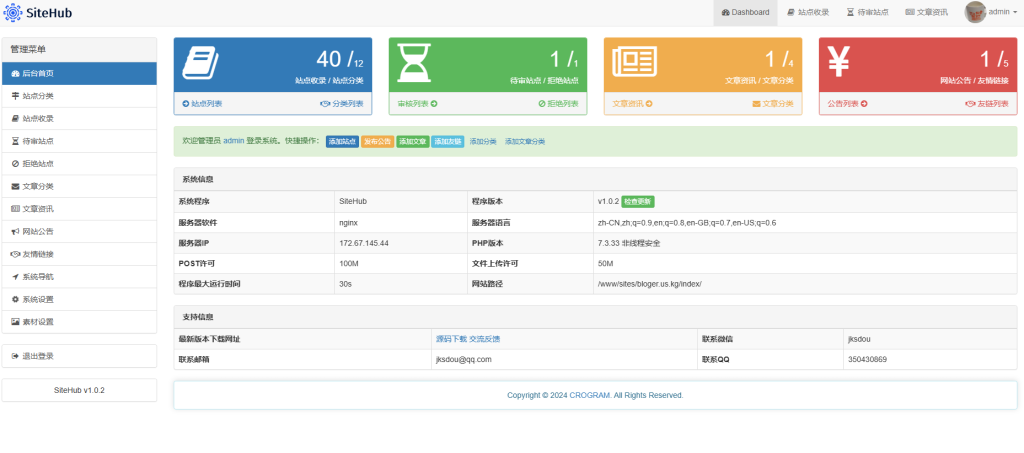Open 文章分类 link in orange card
Screen dimensions: 1024x453
[x=773, y=104]
